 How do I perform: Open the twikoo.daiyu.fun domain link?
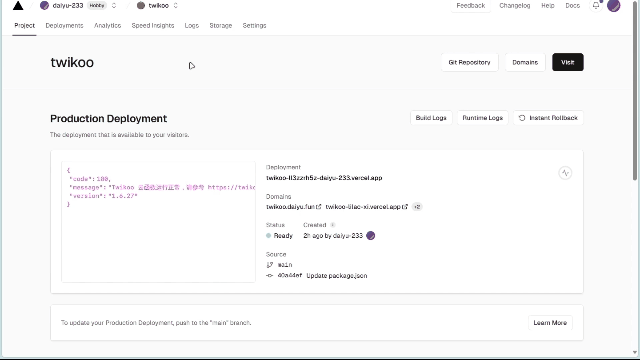pyautogui.click(x=291, y=207)
